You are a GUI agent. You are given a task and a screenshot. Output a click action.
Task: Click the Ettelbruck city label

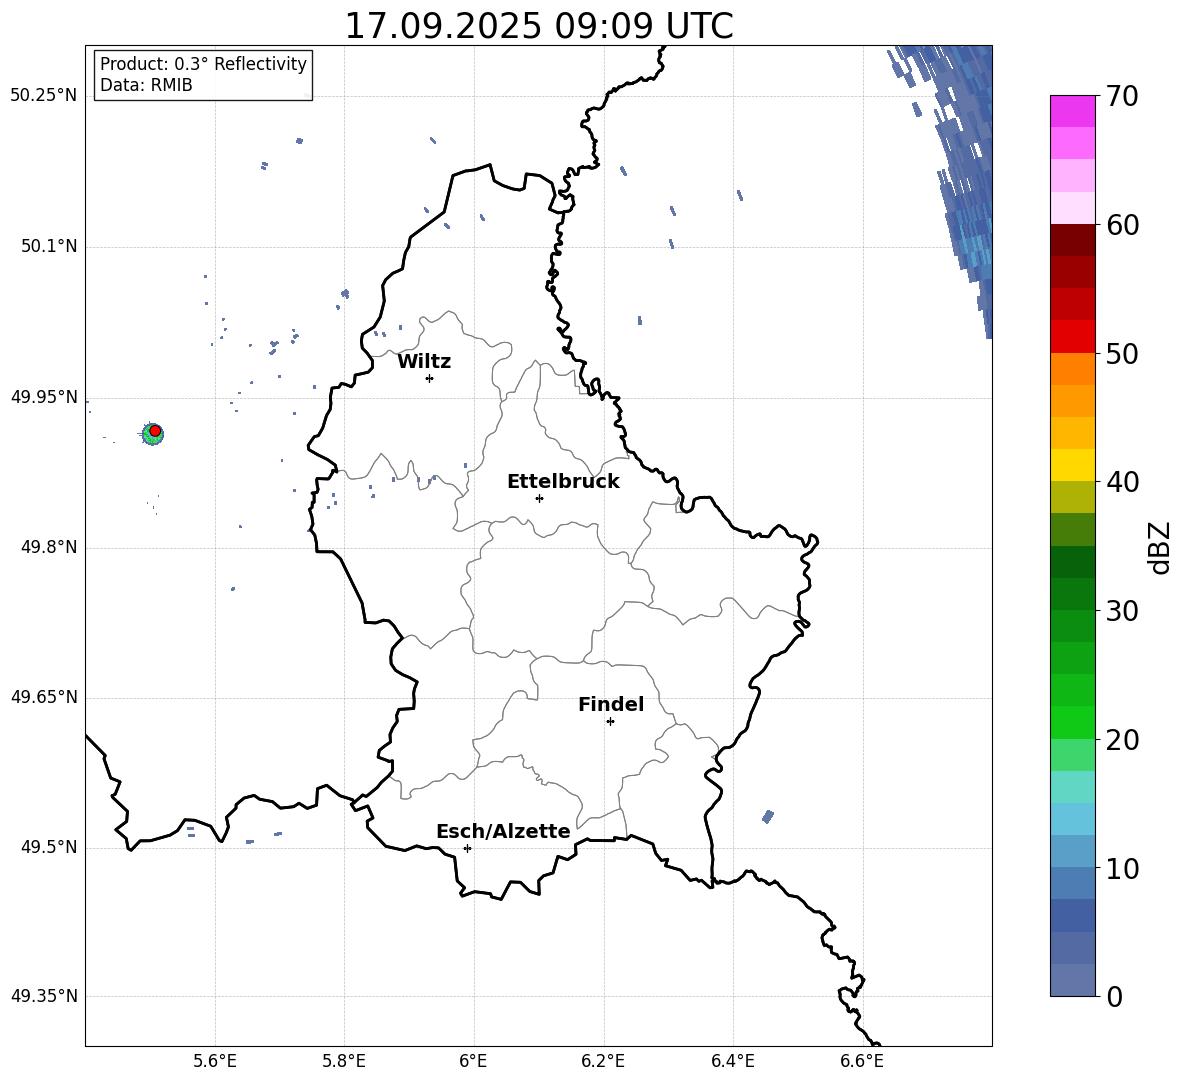563,482
